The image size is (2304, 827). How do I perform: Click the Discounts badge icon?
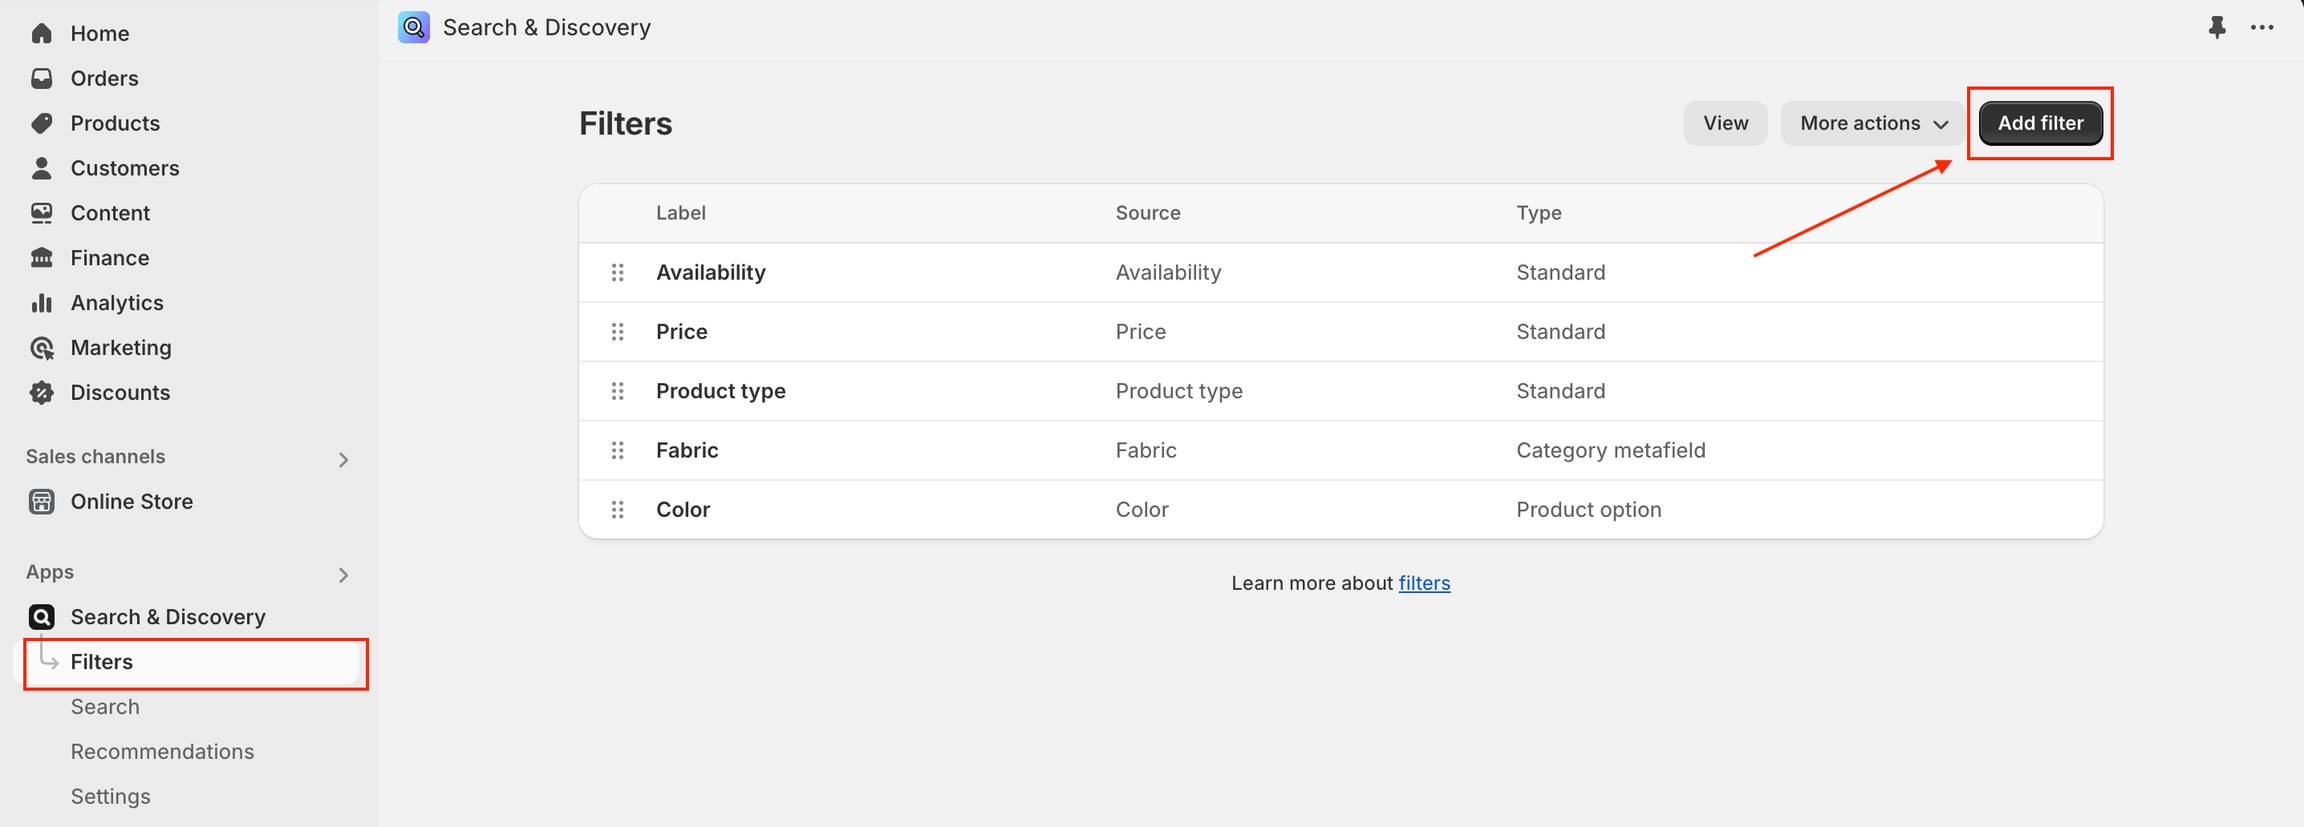pyautogui.click(x=42, y=393)
